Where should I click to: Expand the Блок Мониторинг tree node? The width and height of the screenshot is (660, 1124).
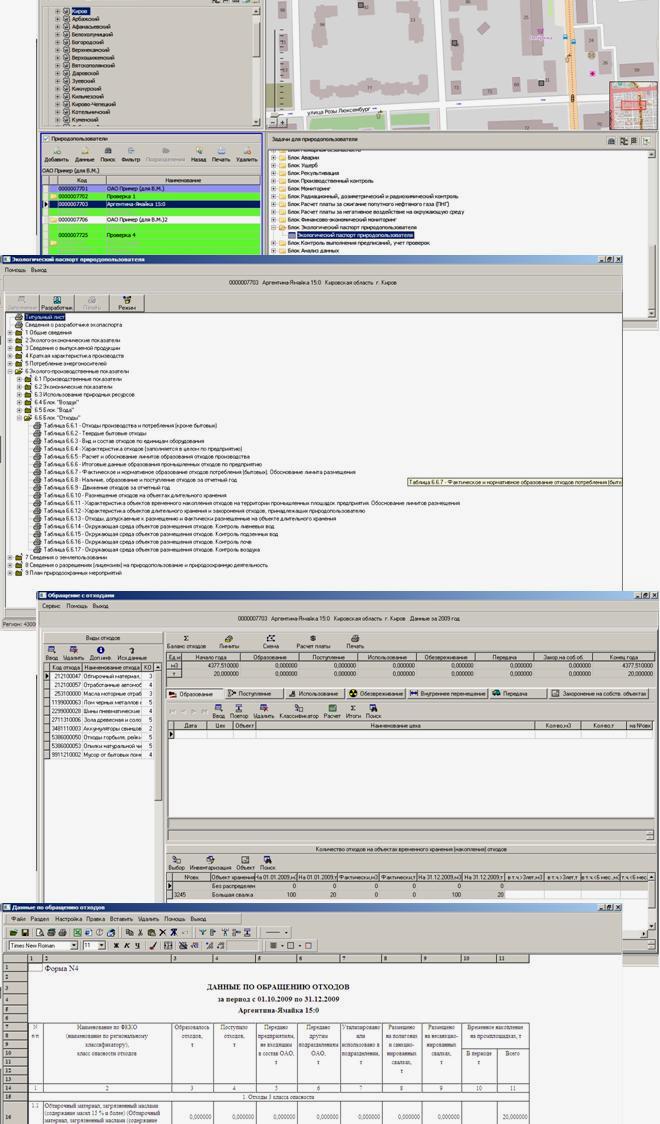[x=273, y=188]
